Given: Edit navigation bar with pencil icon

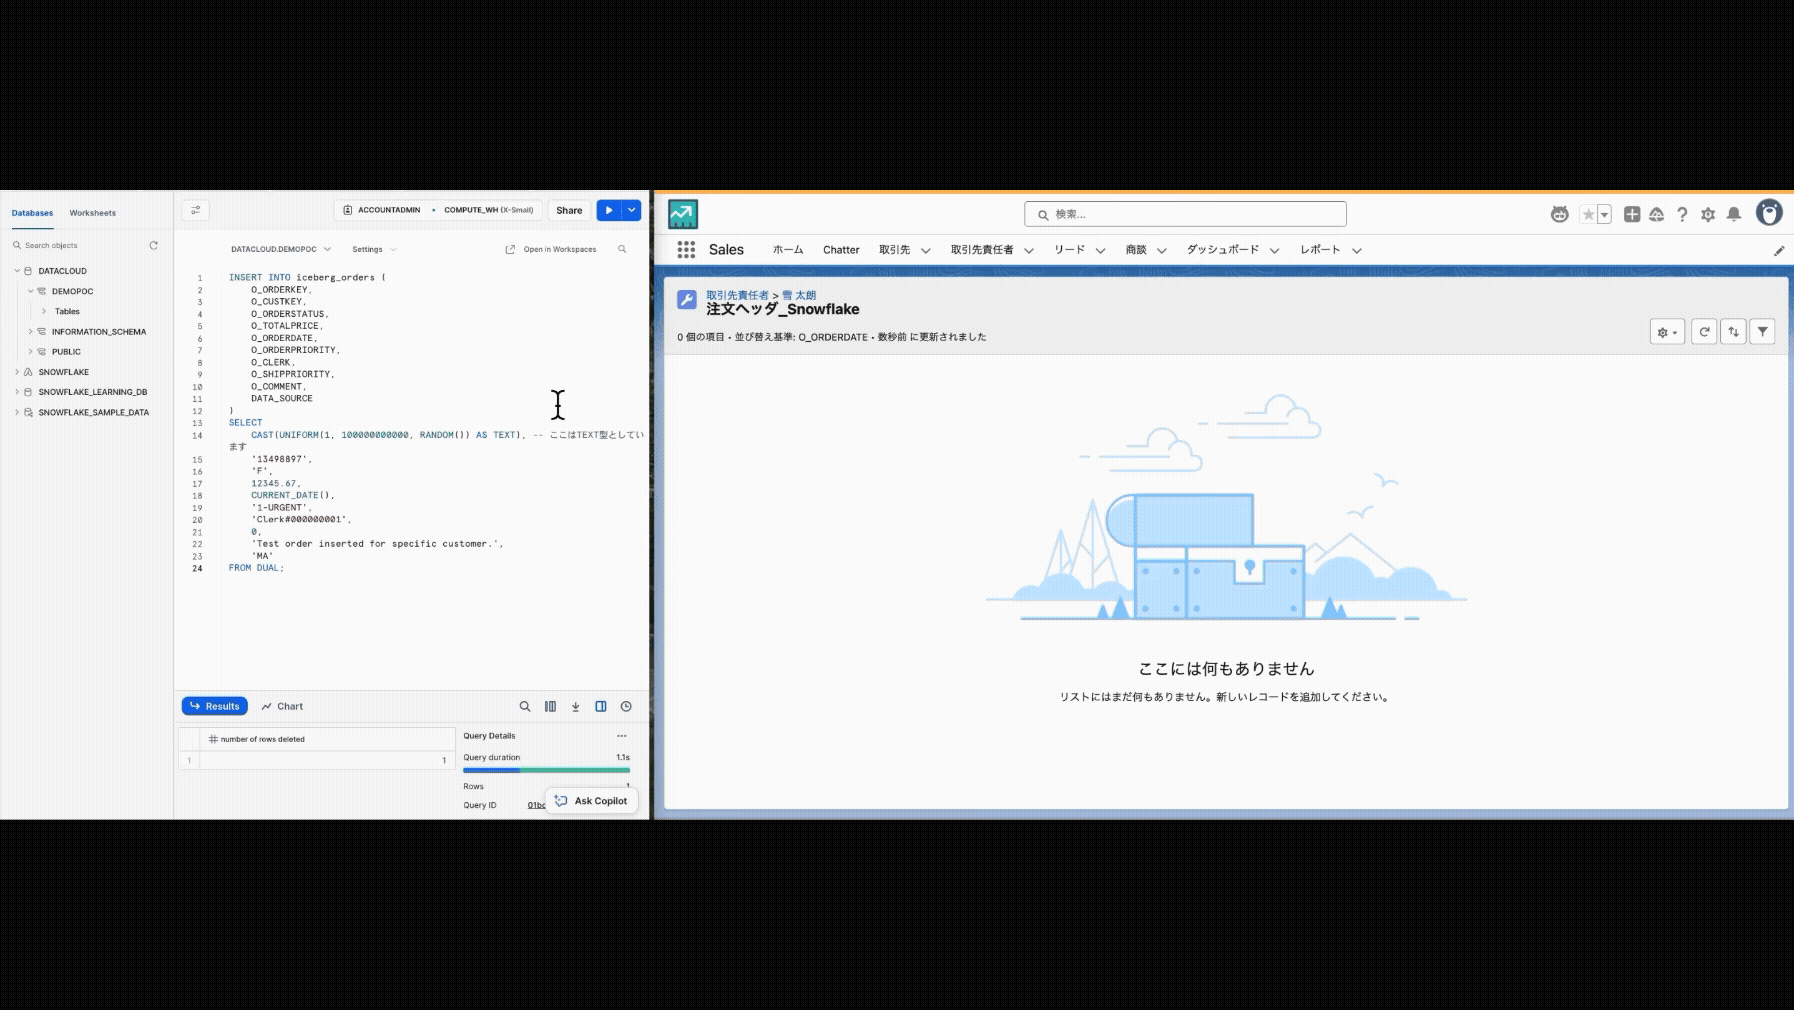Looking at the screenshot, I should [x=1779, y=251].
